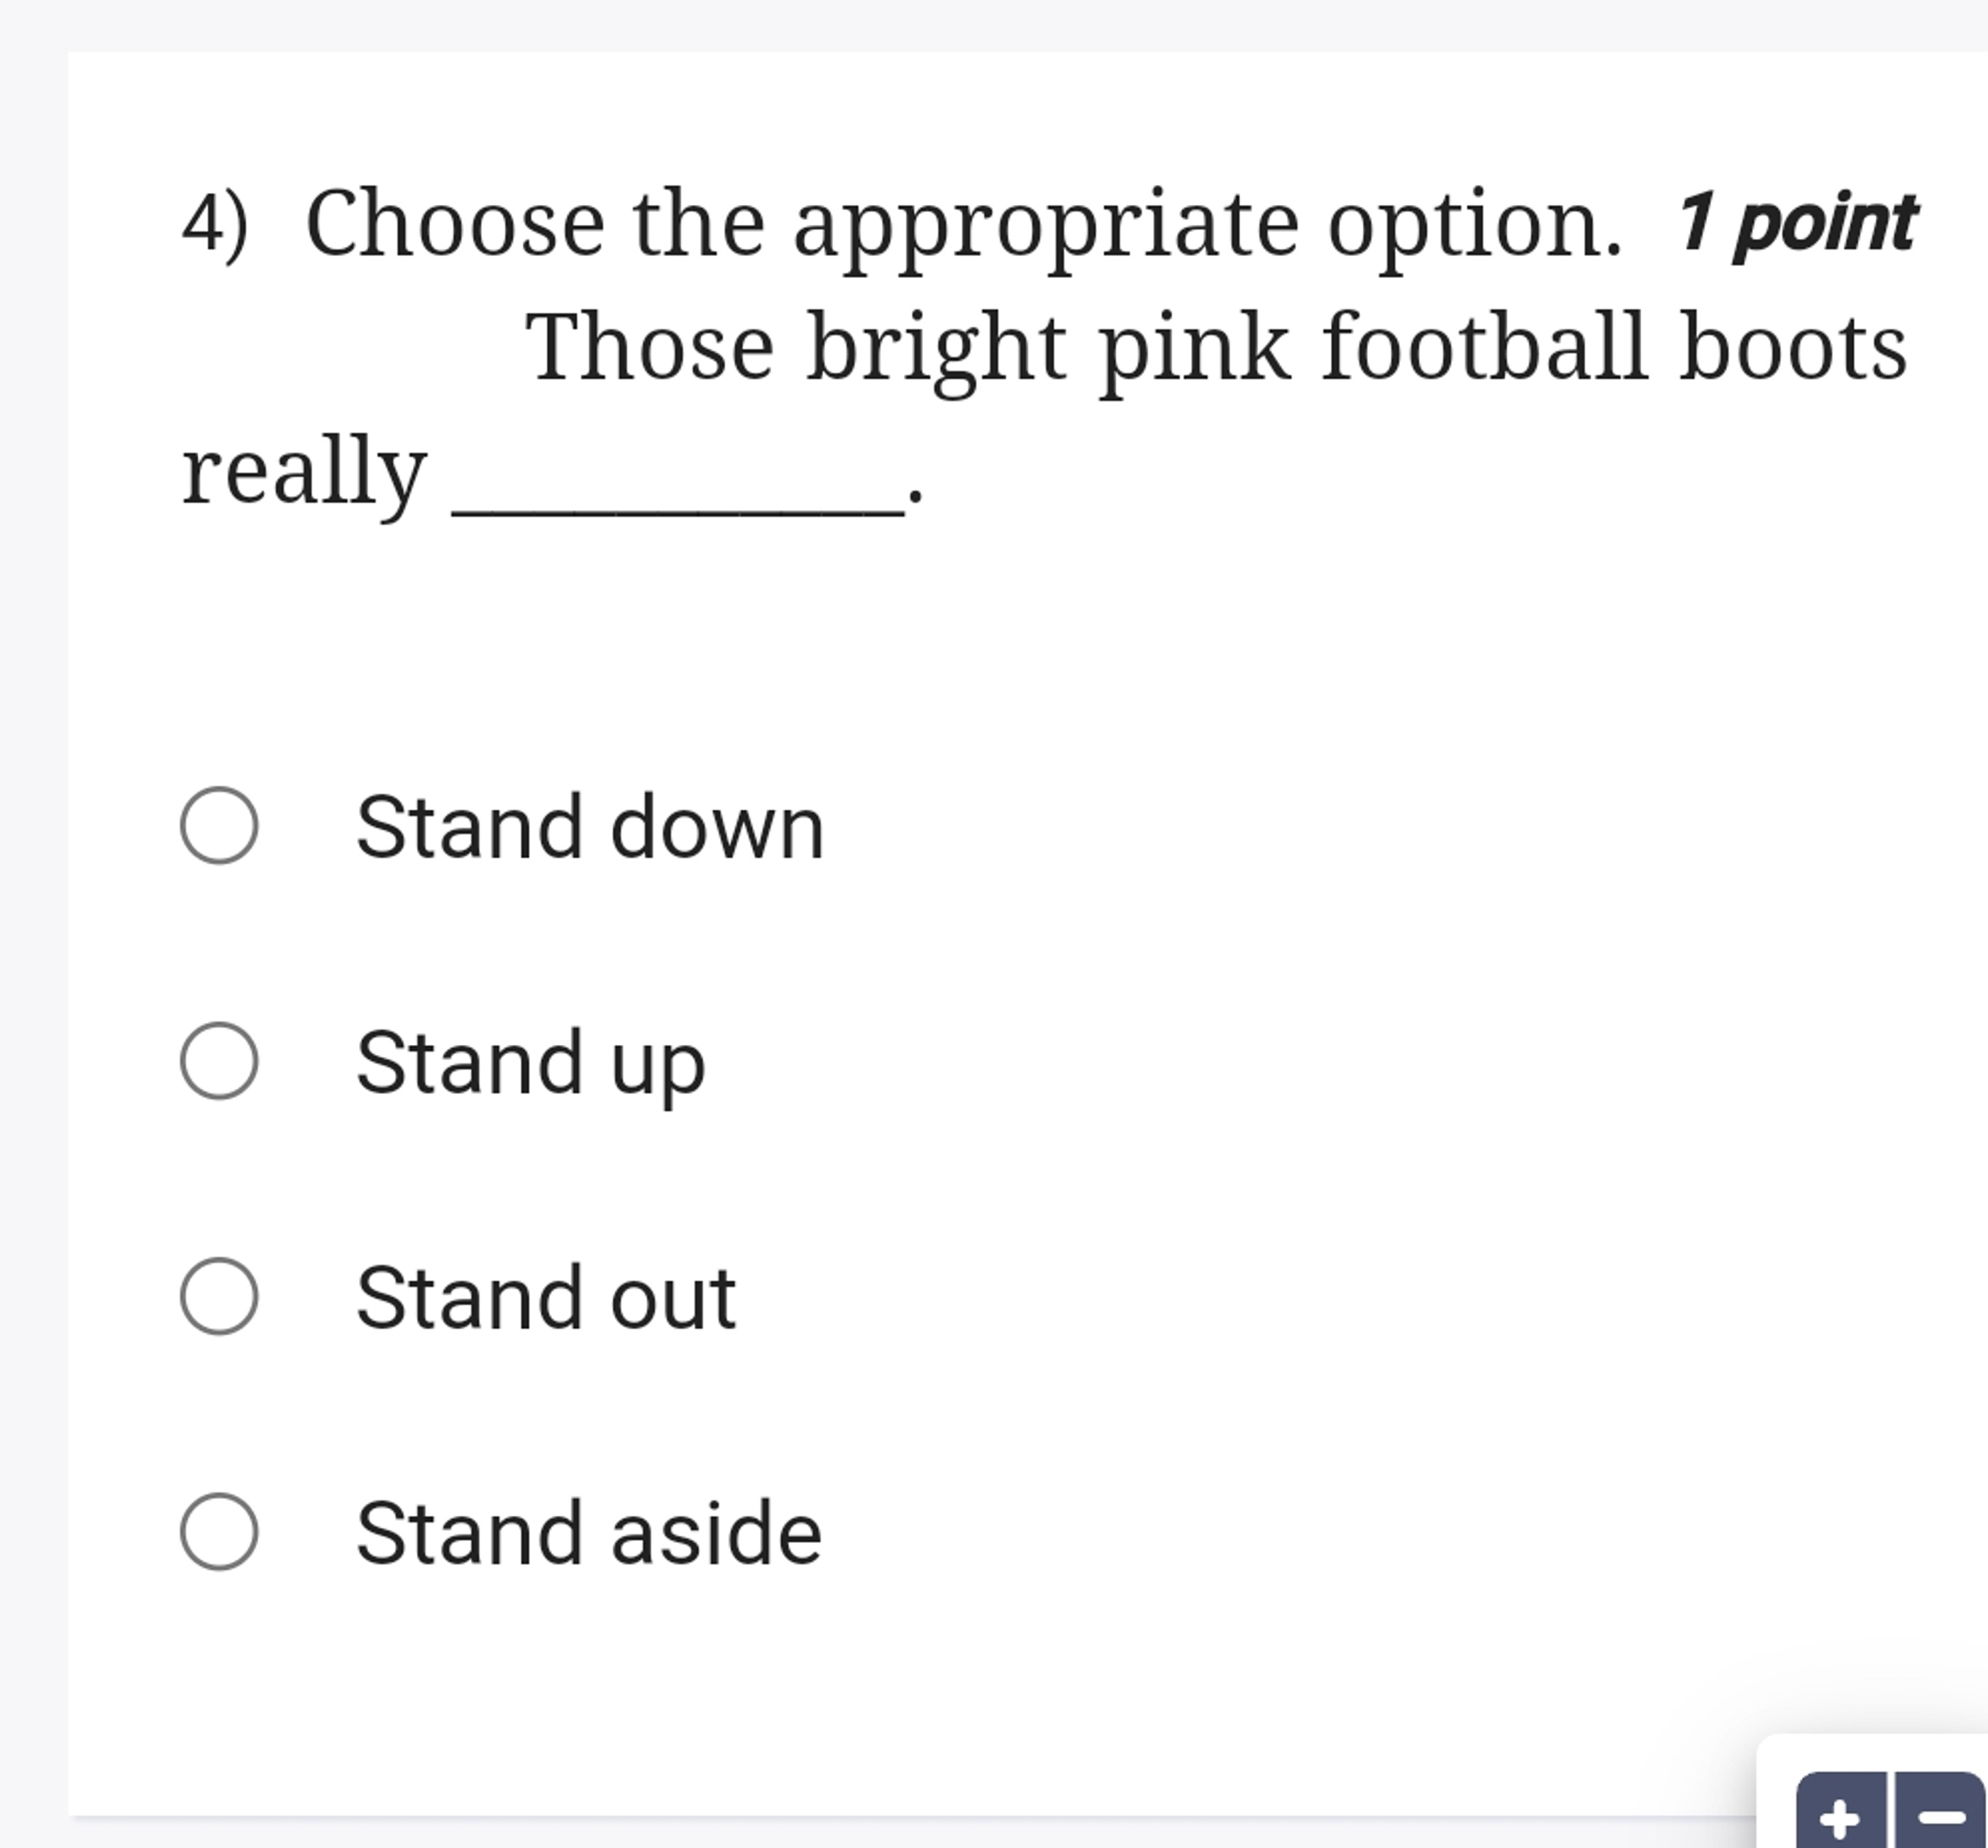Pick the Stand out radio circle
This screenshot has height=1848, width=1988.
219,1296
